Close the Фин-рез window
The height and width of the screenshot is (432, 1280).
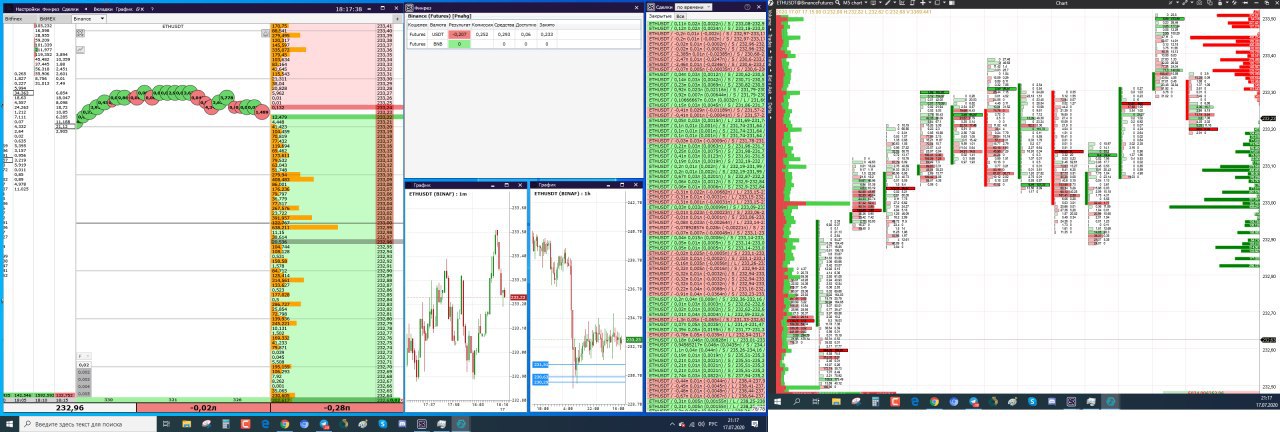click(x=636, y=8)
